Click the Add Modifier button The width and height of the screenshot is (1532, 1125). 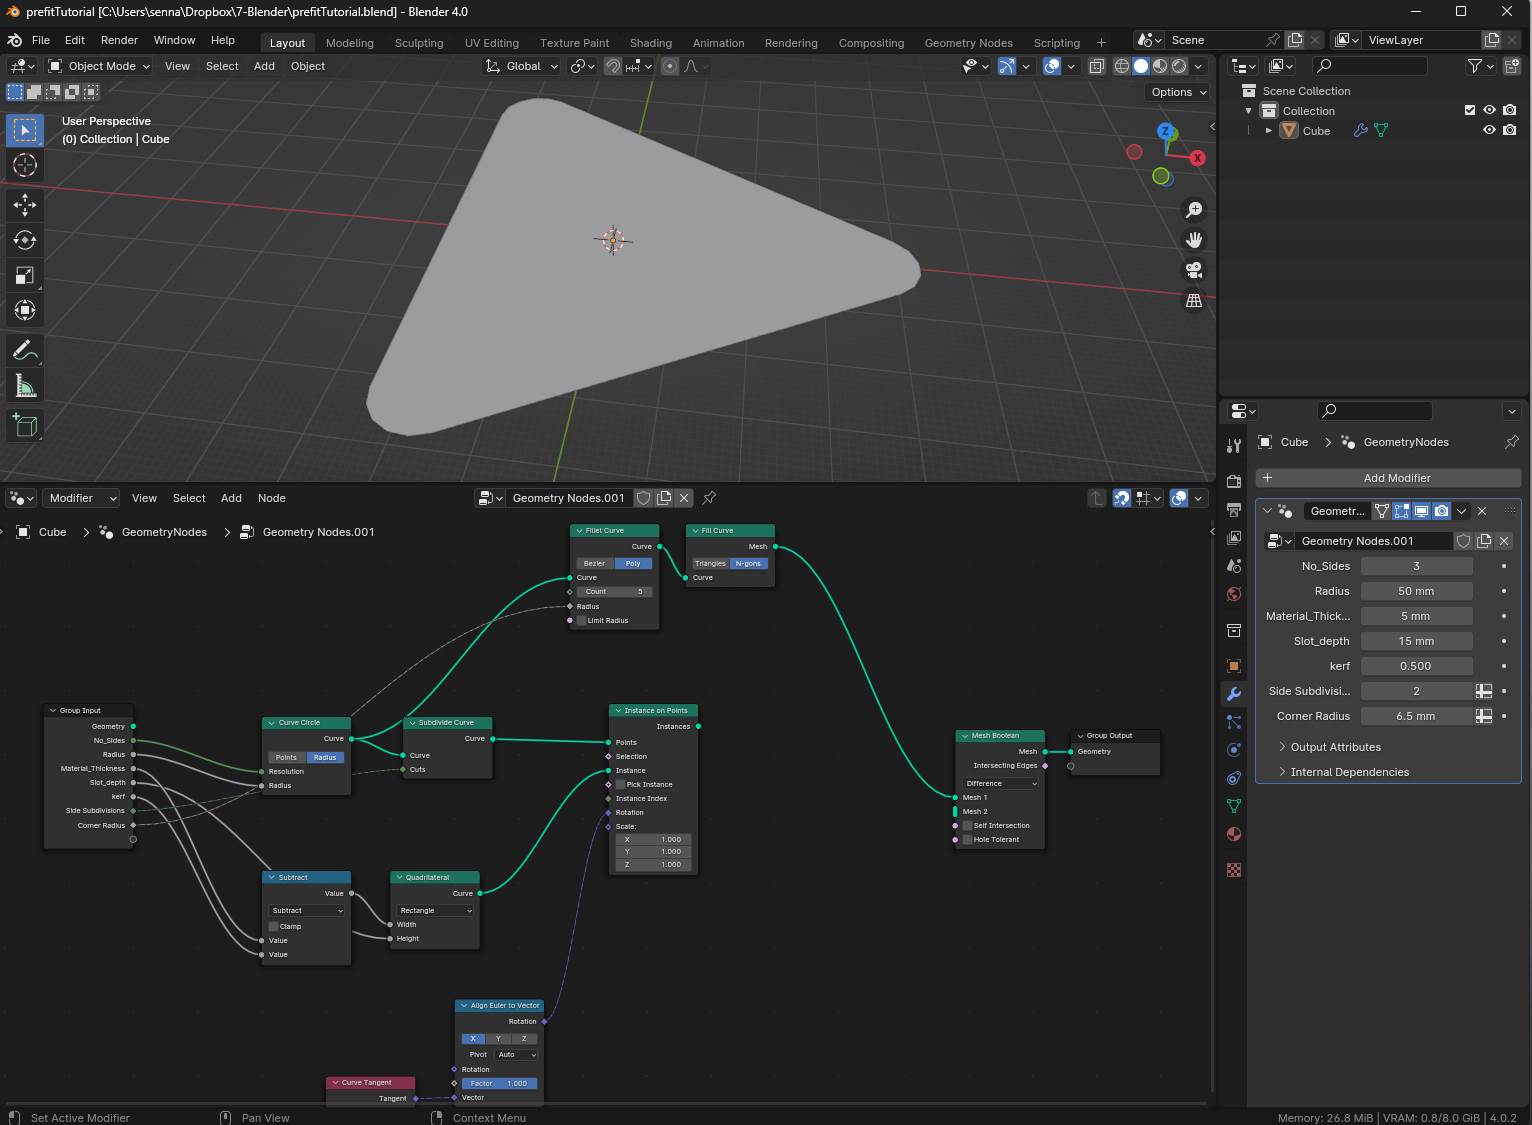tap(1396, 478)
